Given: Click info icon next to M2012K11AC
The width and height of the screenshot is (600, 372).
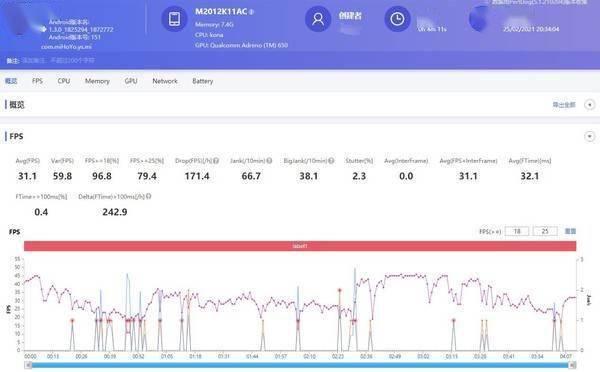Looking at the screenshot, I should tap(251, 12).
